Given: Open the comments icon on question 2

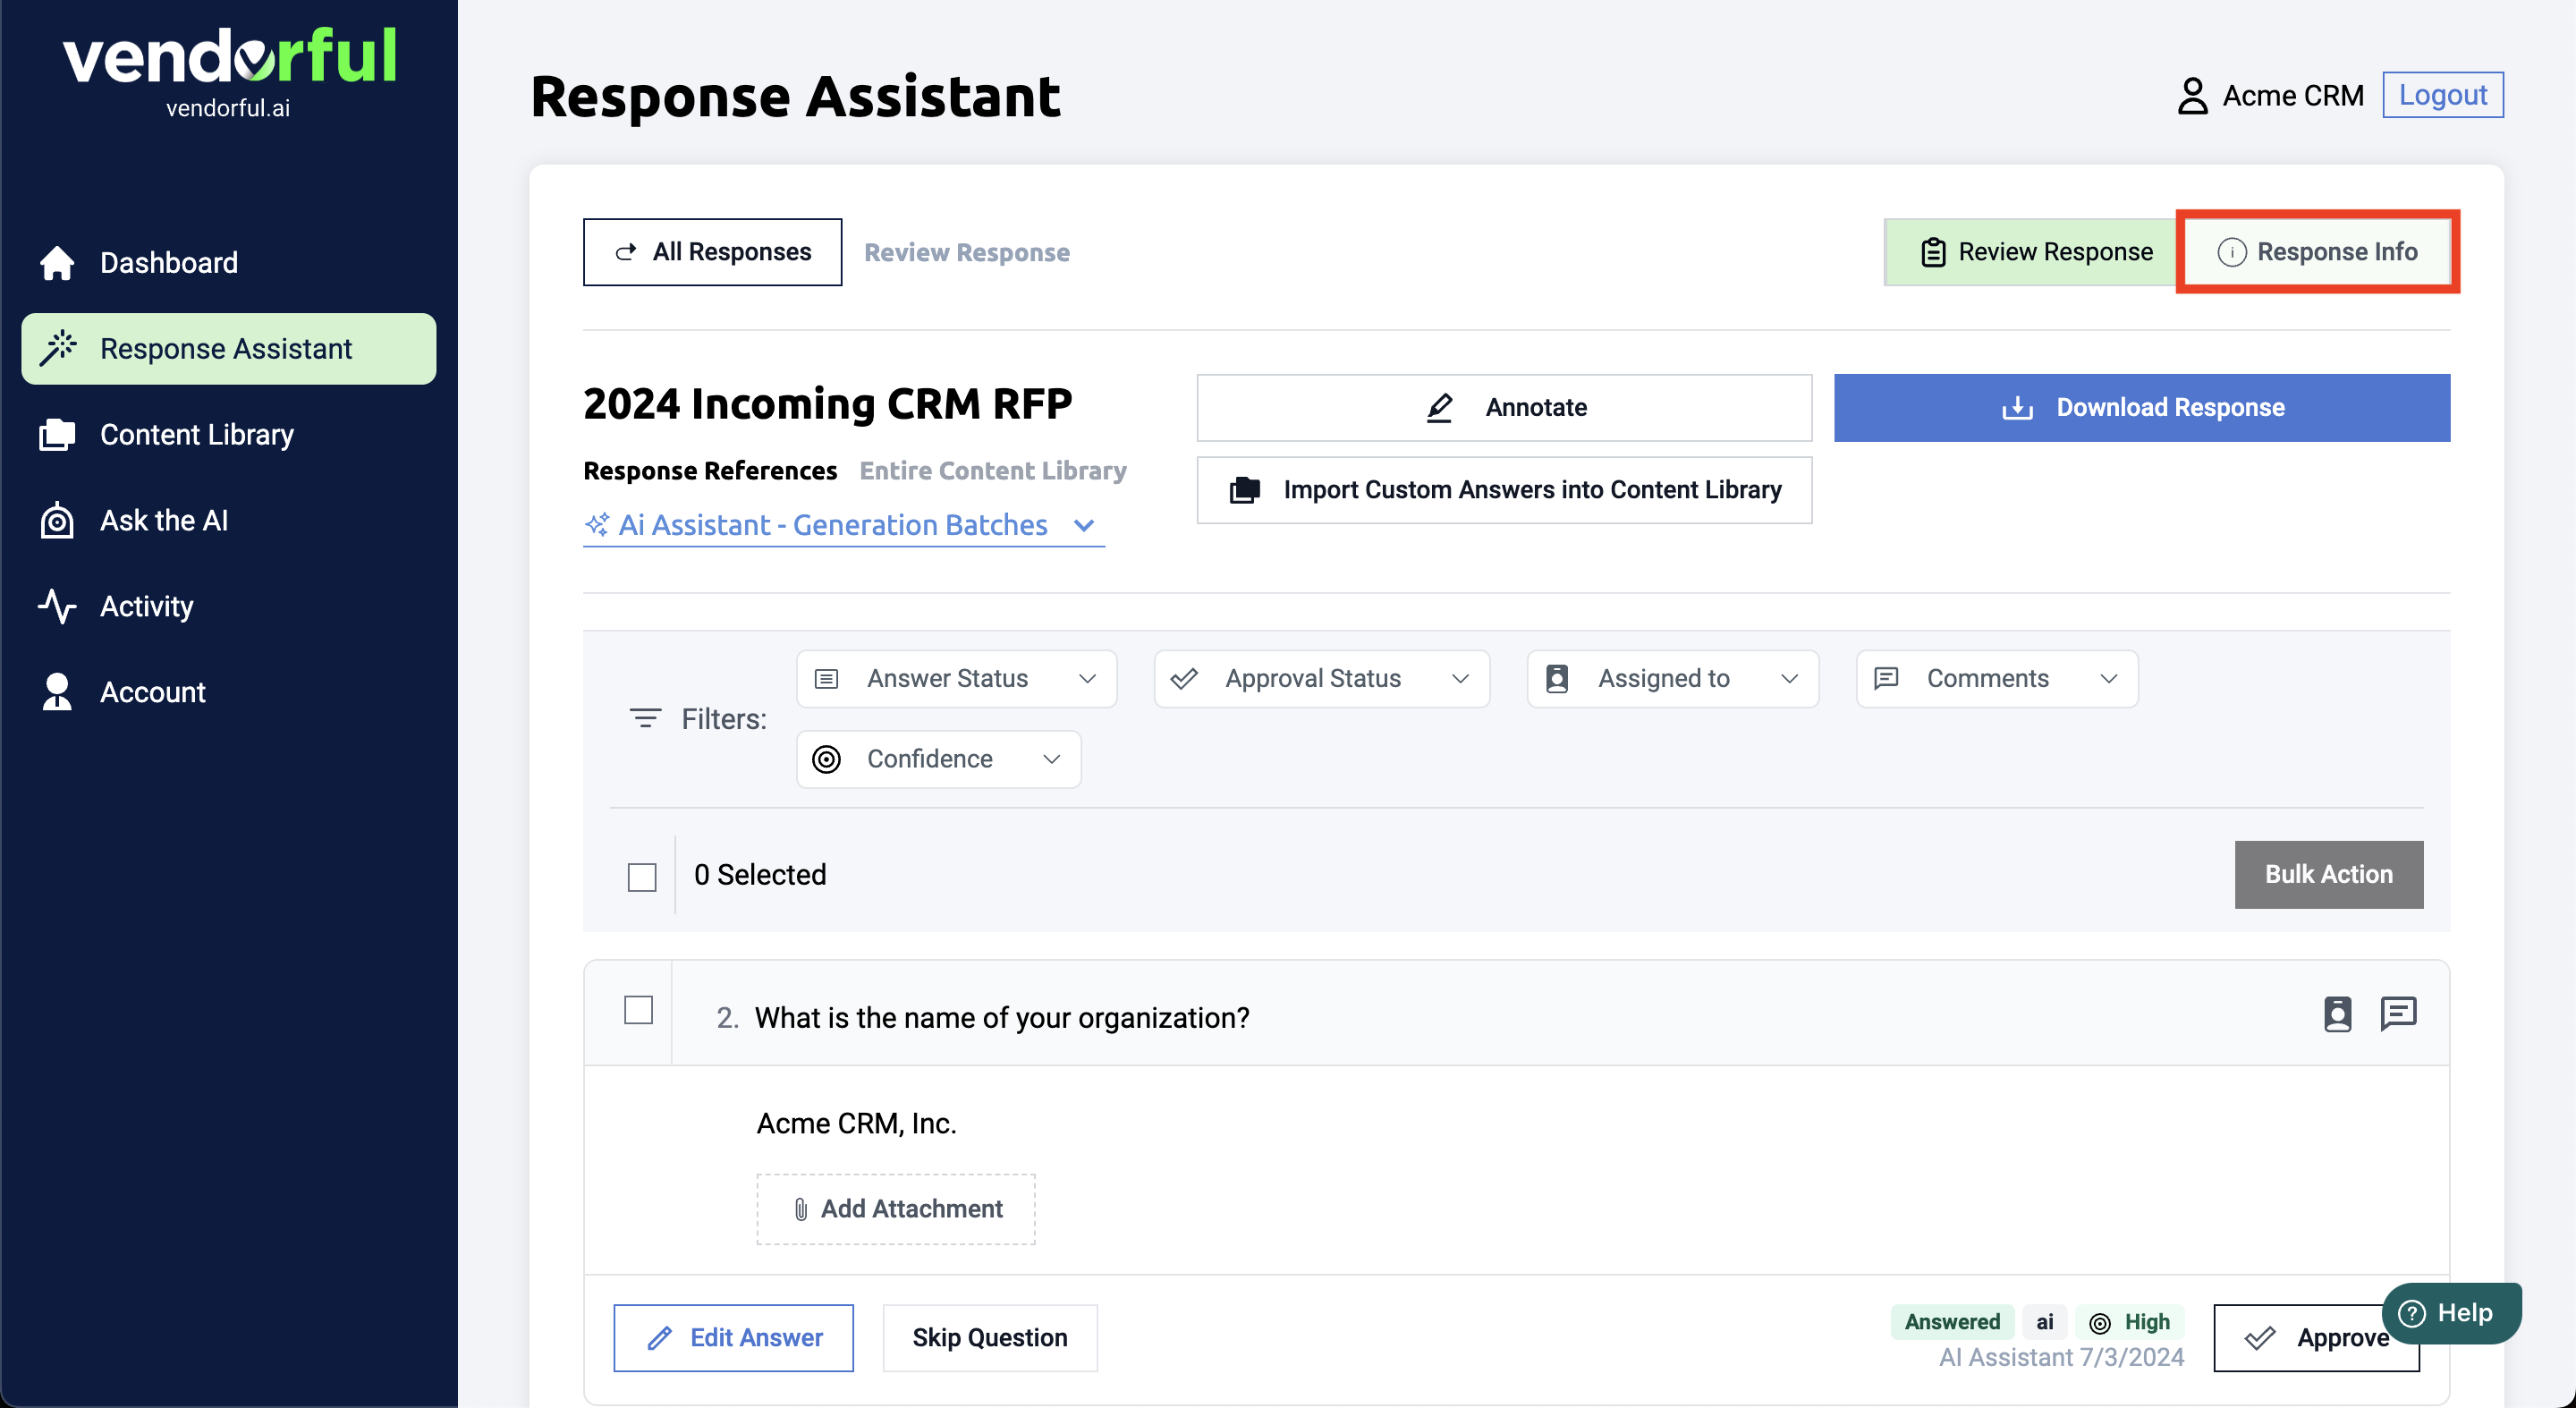Looking at the screenshot, I should coord(2397,1014).
